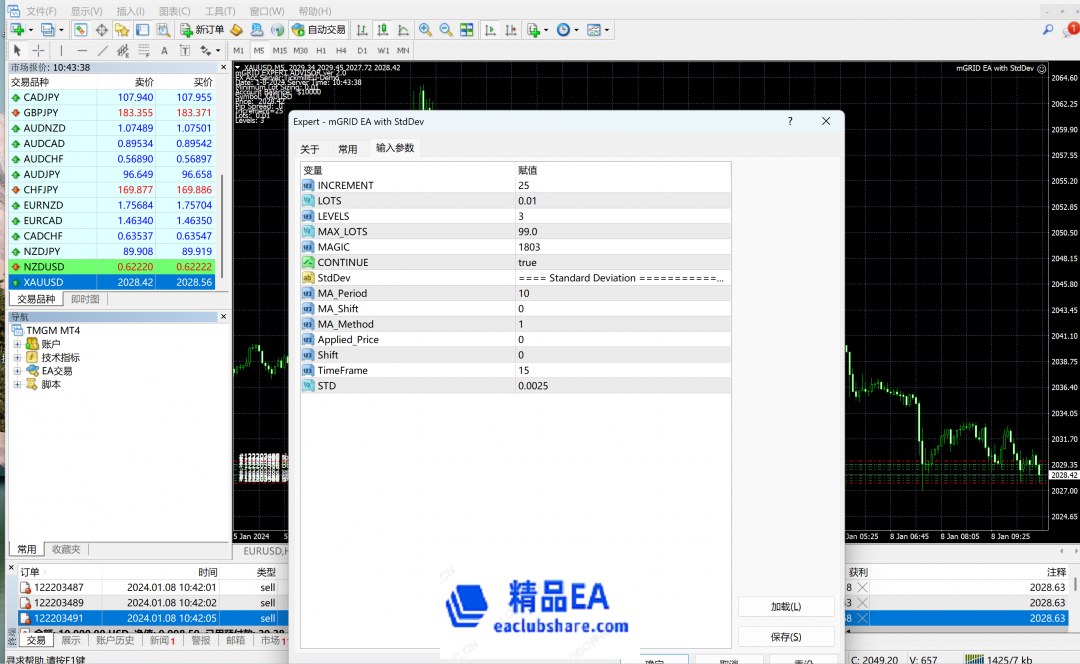Open the 图表(C) menu

click(x=175, y=11)
